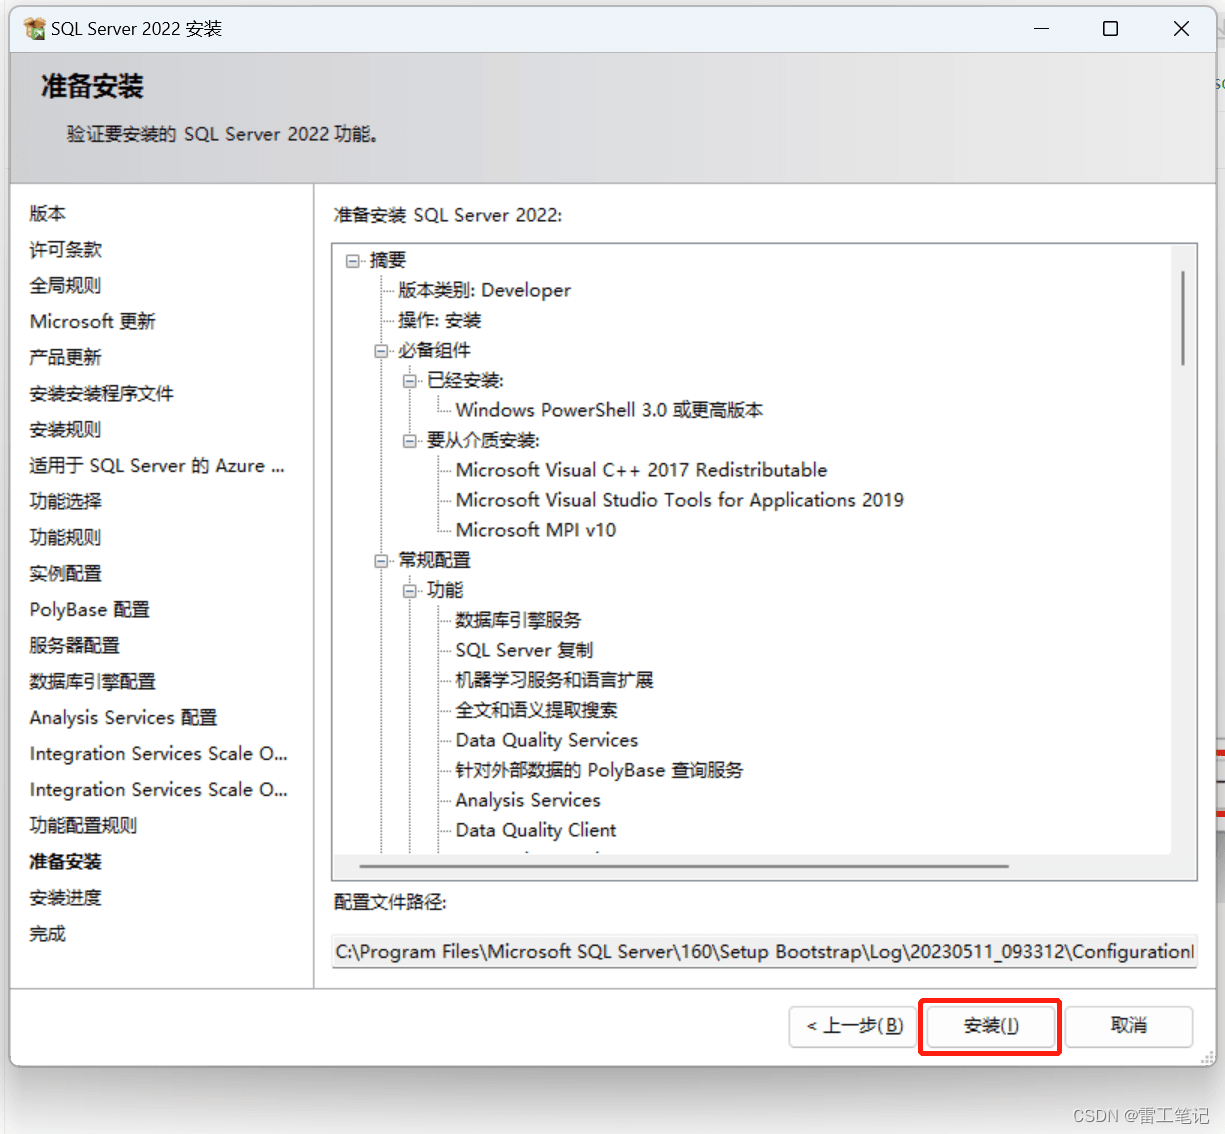Select the 产品更新 step

pos(66,357)
